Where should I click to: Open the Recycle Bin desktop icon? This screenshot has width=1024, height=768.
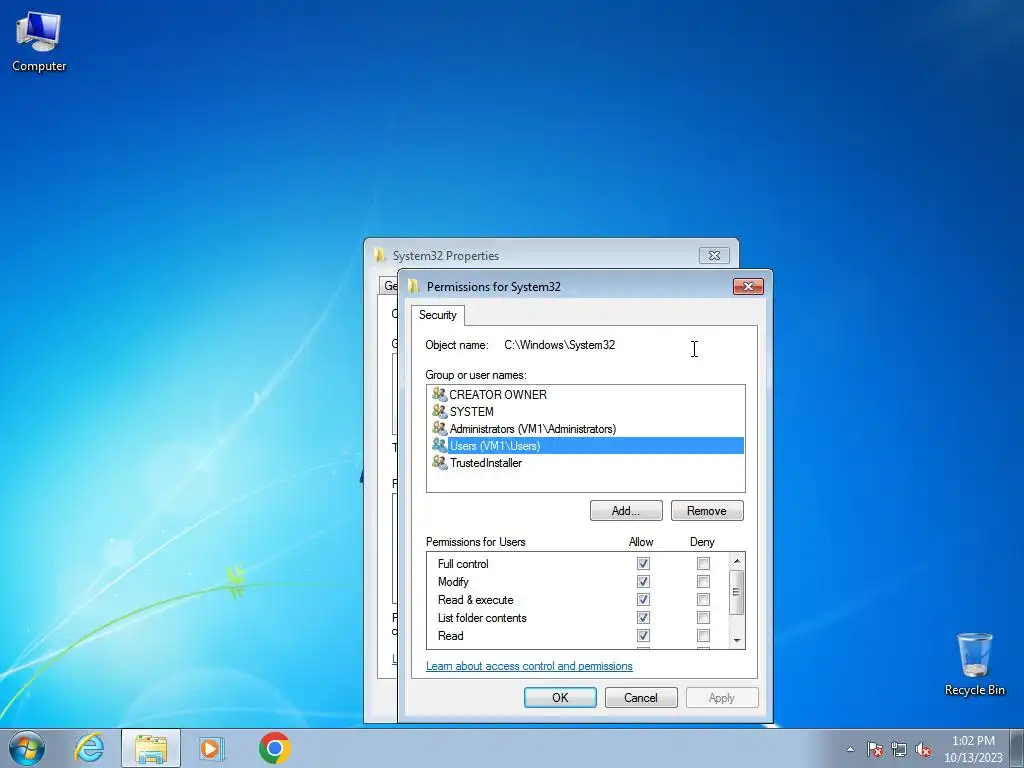coord(974,664)
